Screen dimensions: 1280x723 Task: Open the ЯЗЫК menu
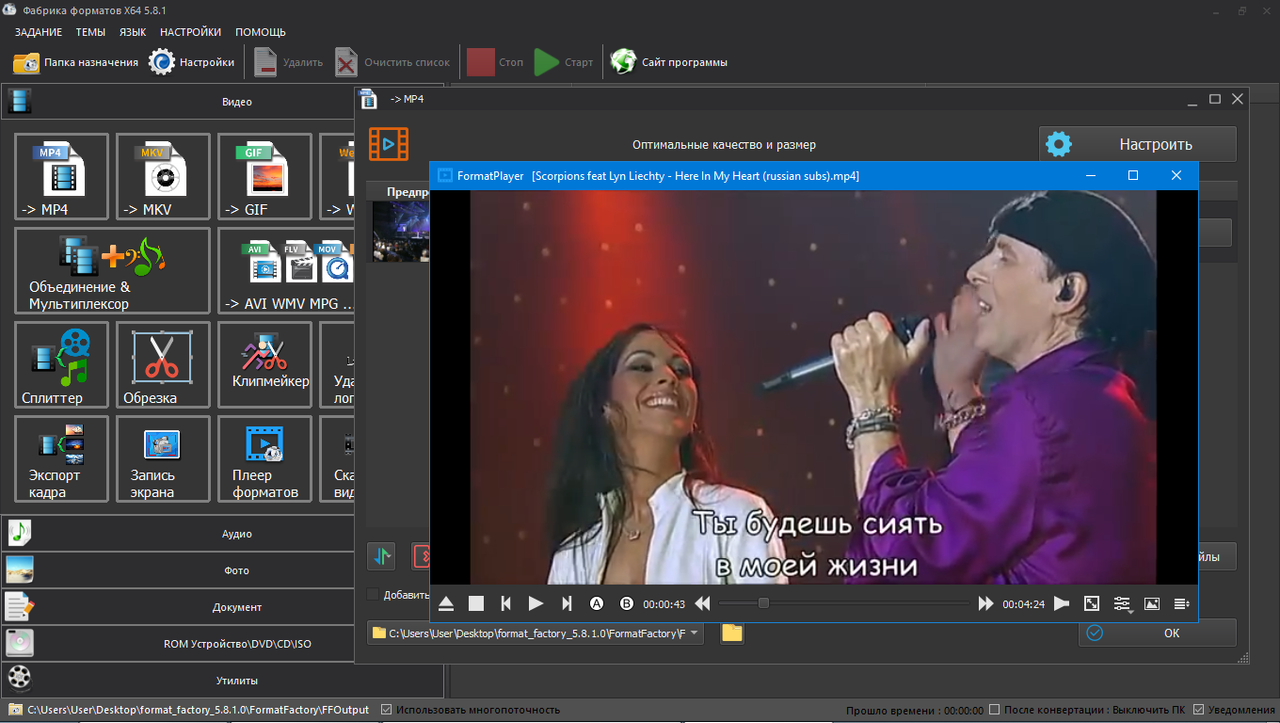[133, 32]
